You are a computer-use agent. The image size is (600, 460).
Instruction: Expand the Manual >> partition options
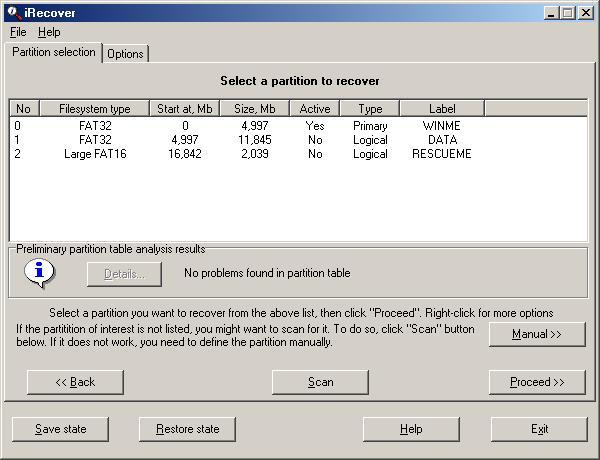[537, 334]
